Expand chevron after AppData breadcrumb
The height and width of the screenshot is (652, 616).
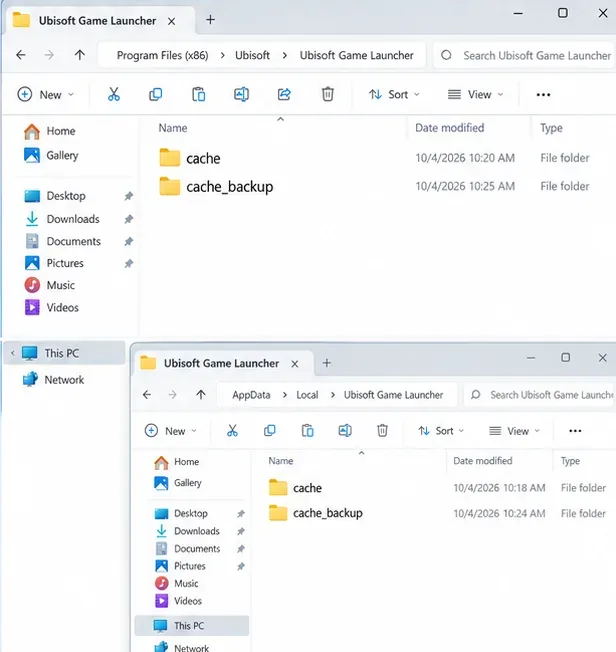click(284, 395)
